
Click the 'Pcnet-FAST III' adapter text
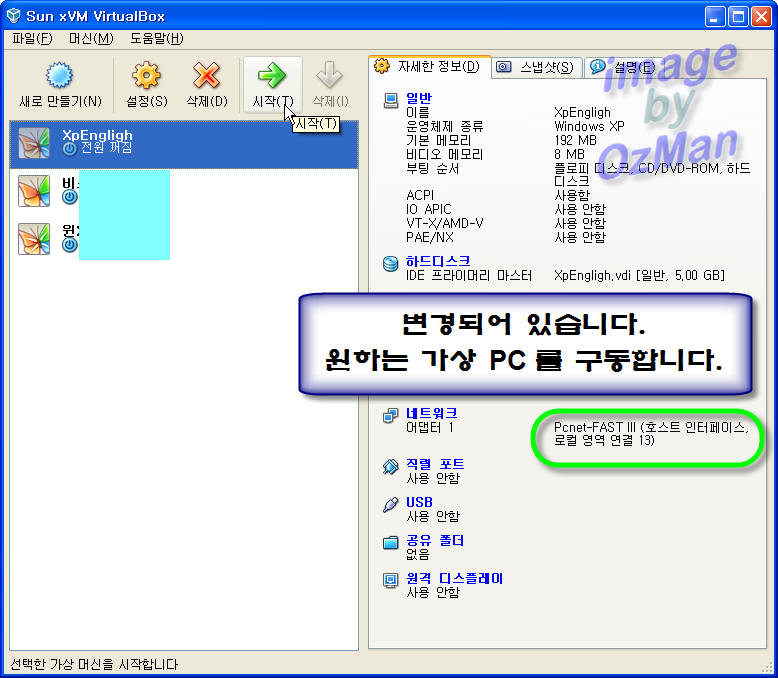pos(651,433)
